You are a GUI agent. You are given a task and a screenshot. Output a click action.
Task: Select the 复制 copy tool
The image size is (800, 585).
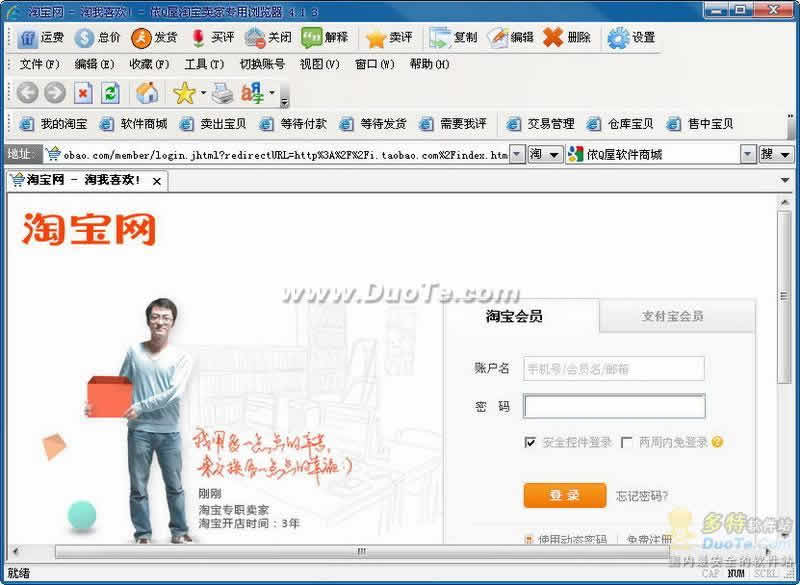[x=453, y=38]
